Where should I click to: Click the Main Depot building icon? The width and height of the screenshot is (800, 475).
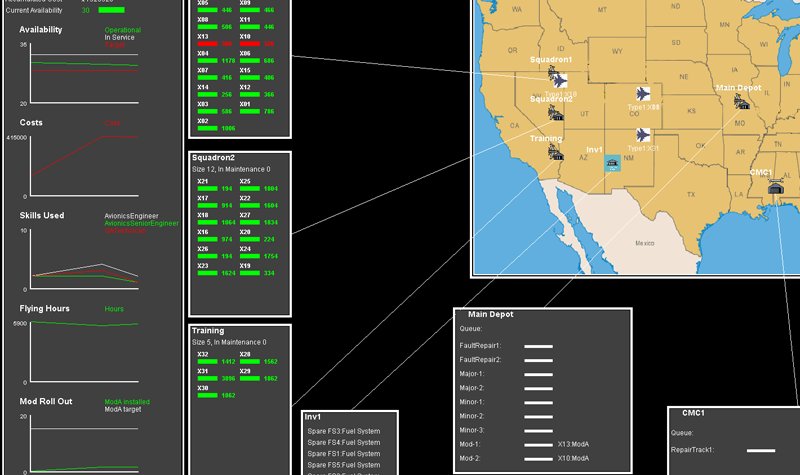[x=741, y=104]
